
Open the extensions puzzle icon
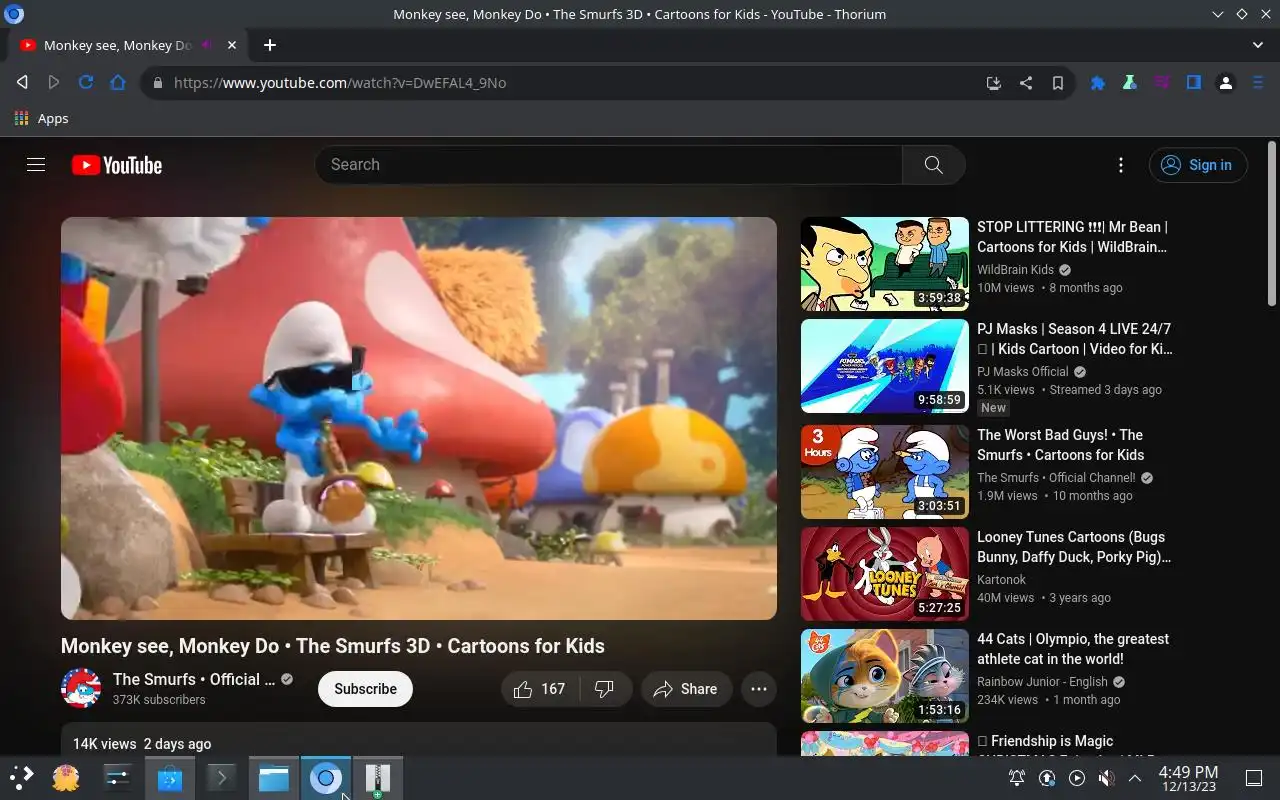(1097, 83)
